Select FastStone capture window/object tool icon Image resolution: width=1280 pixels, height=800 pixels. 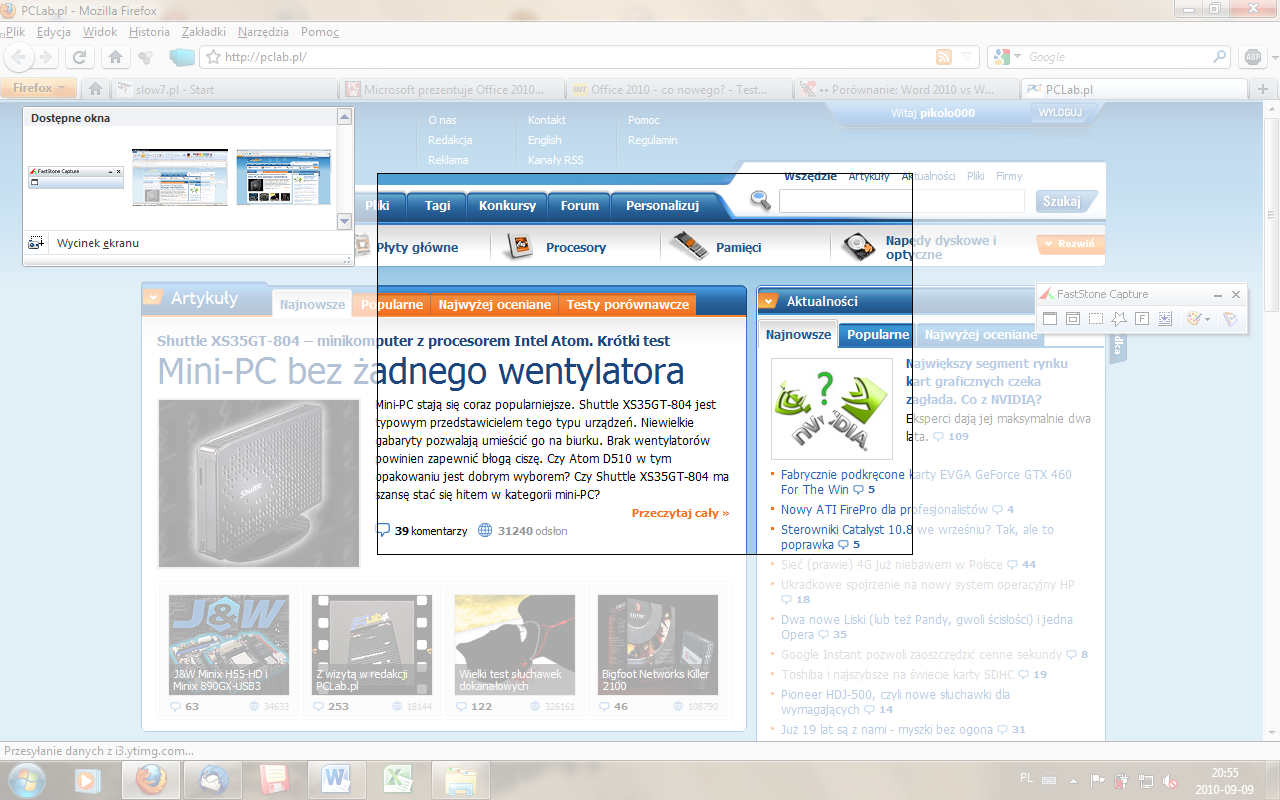click(x=1072, y=319)
